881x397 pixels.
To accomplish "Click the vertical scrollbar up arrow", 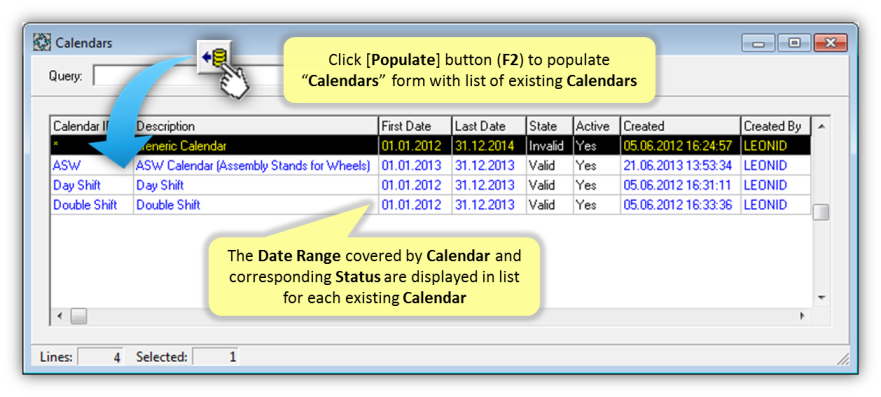I will point(821,126).
